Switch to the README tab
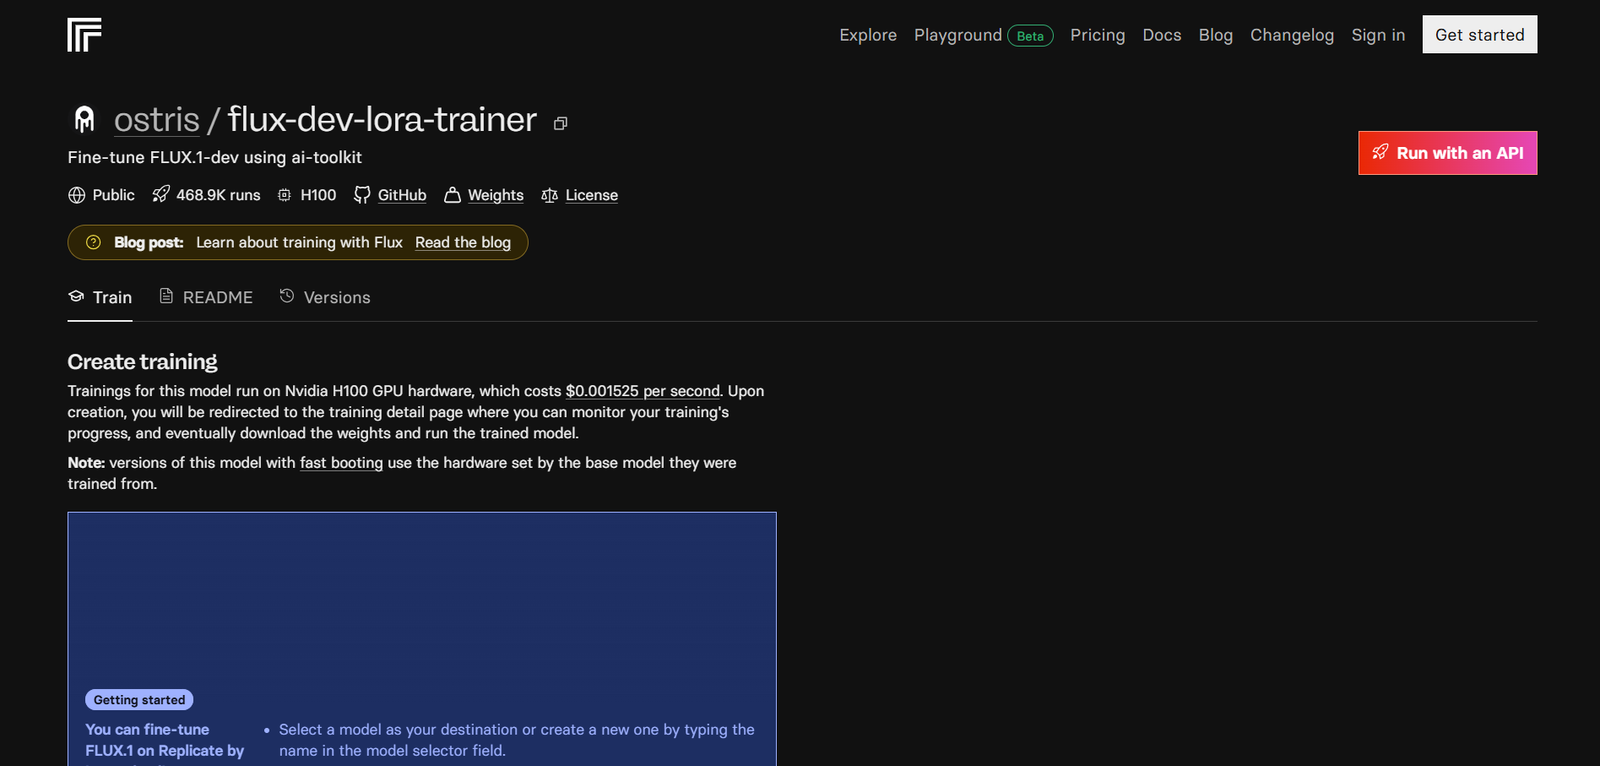 tap(217, 298)
